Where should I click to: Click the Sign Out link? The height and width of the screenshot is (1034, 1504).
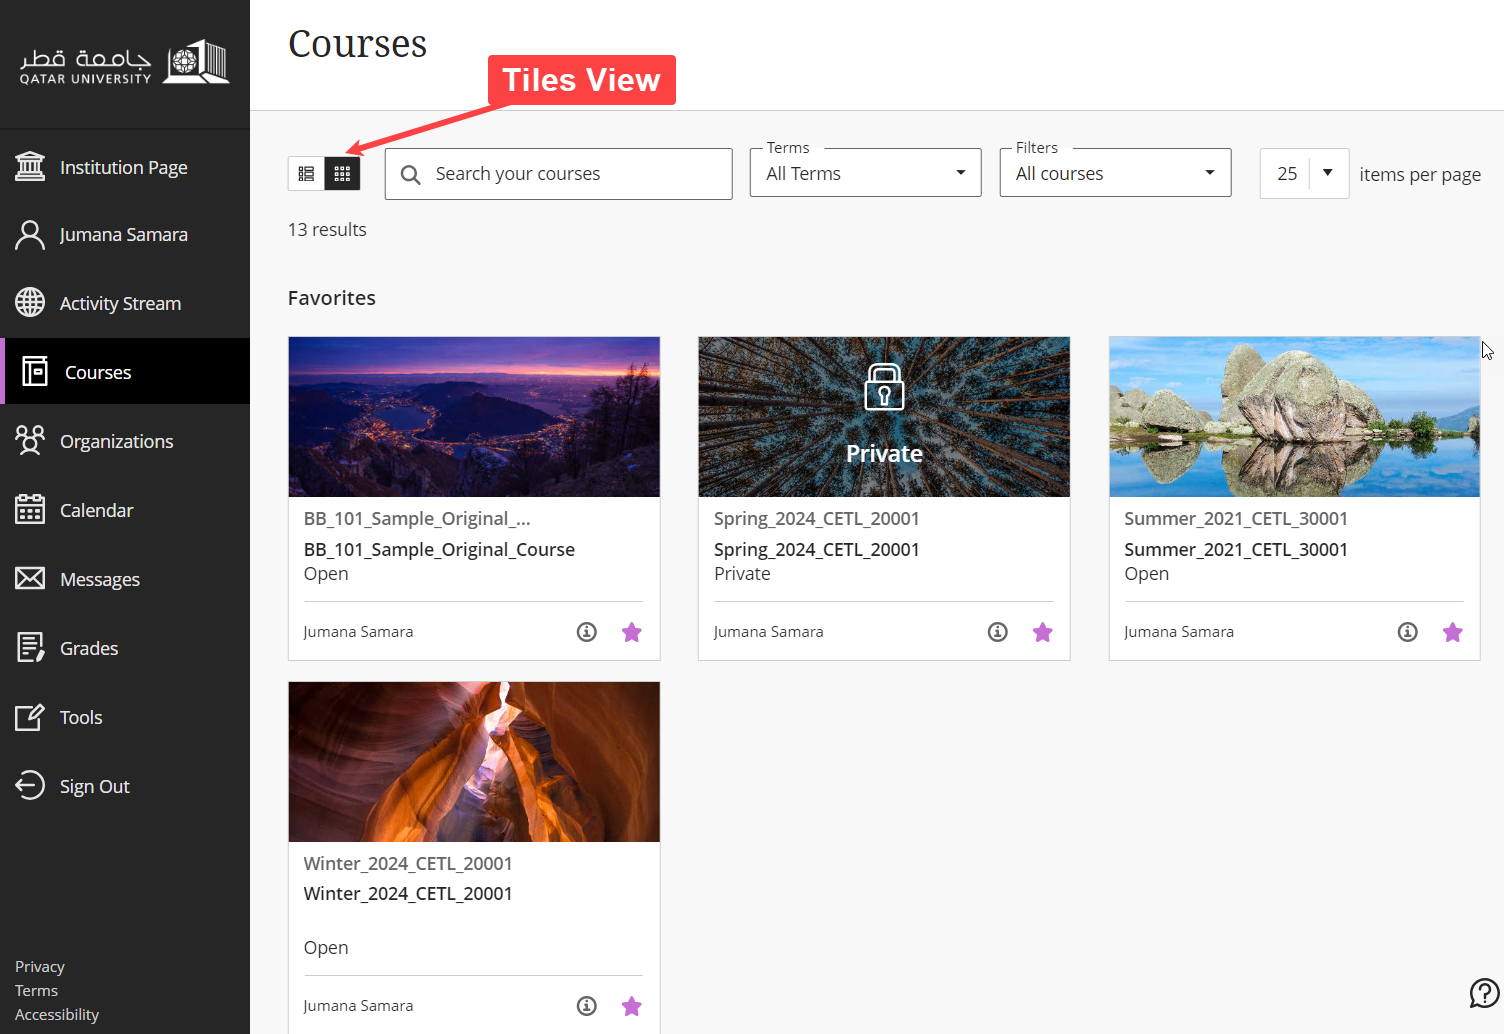(x=94, y=786)
